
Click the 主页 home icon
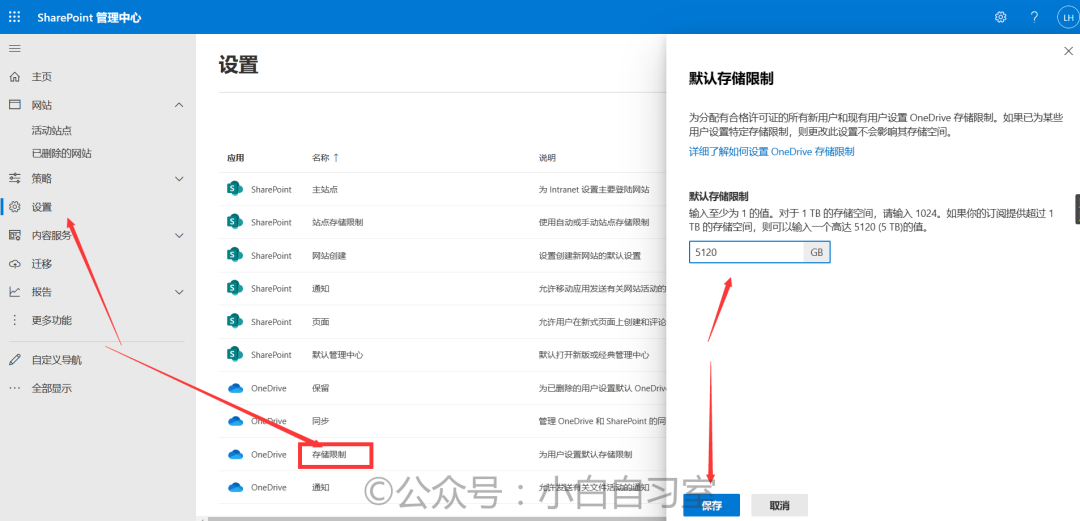coord(14,76)
